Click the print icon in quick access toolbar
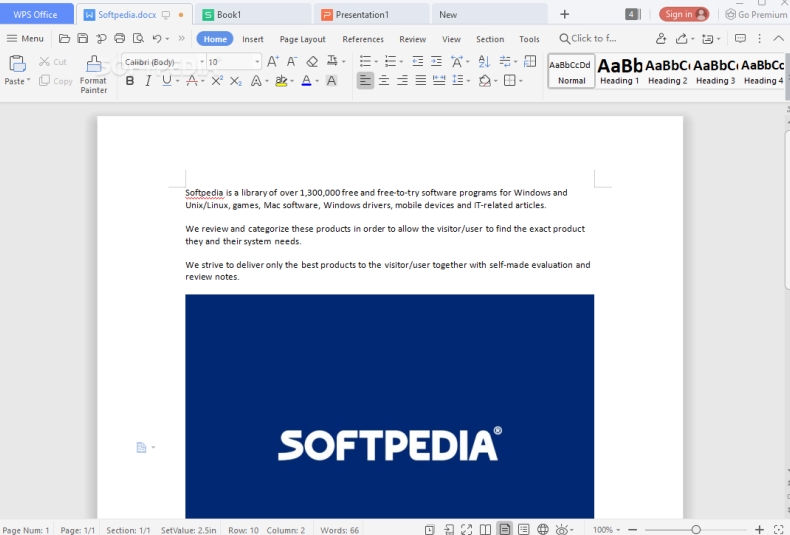Image resolution: width=790 pixels, height=535 pixels. tap(120, 39)
